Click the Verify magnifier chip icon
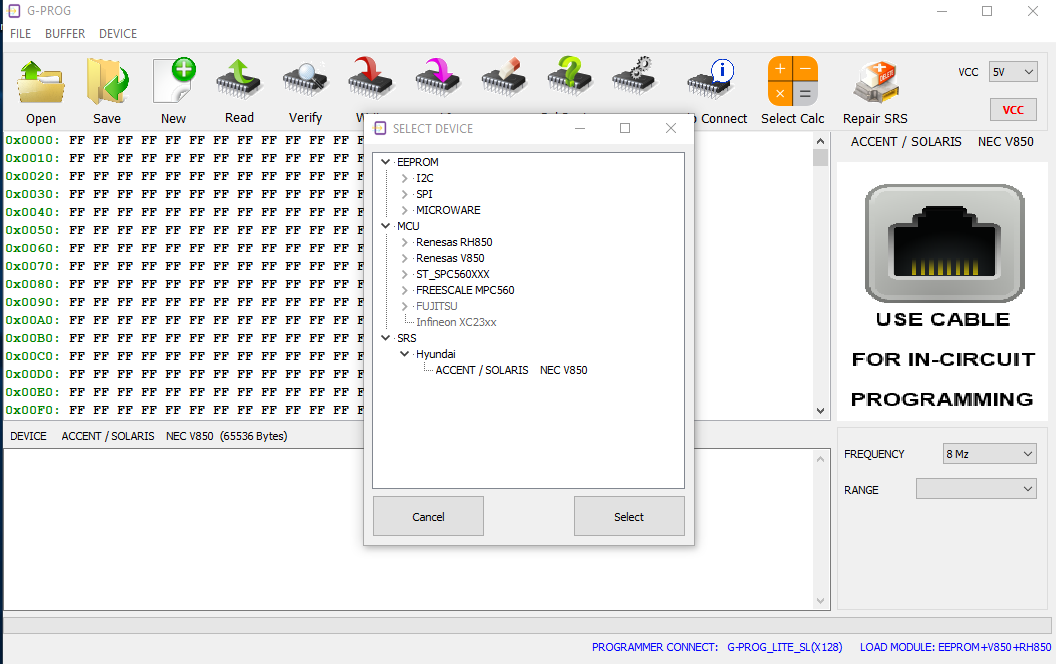 (305, 81)
